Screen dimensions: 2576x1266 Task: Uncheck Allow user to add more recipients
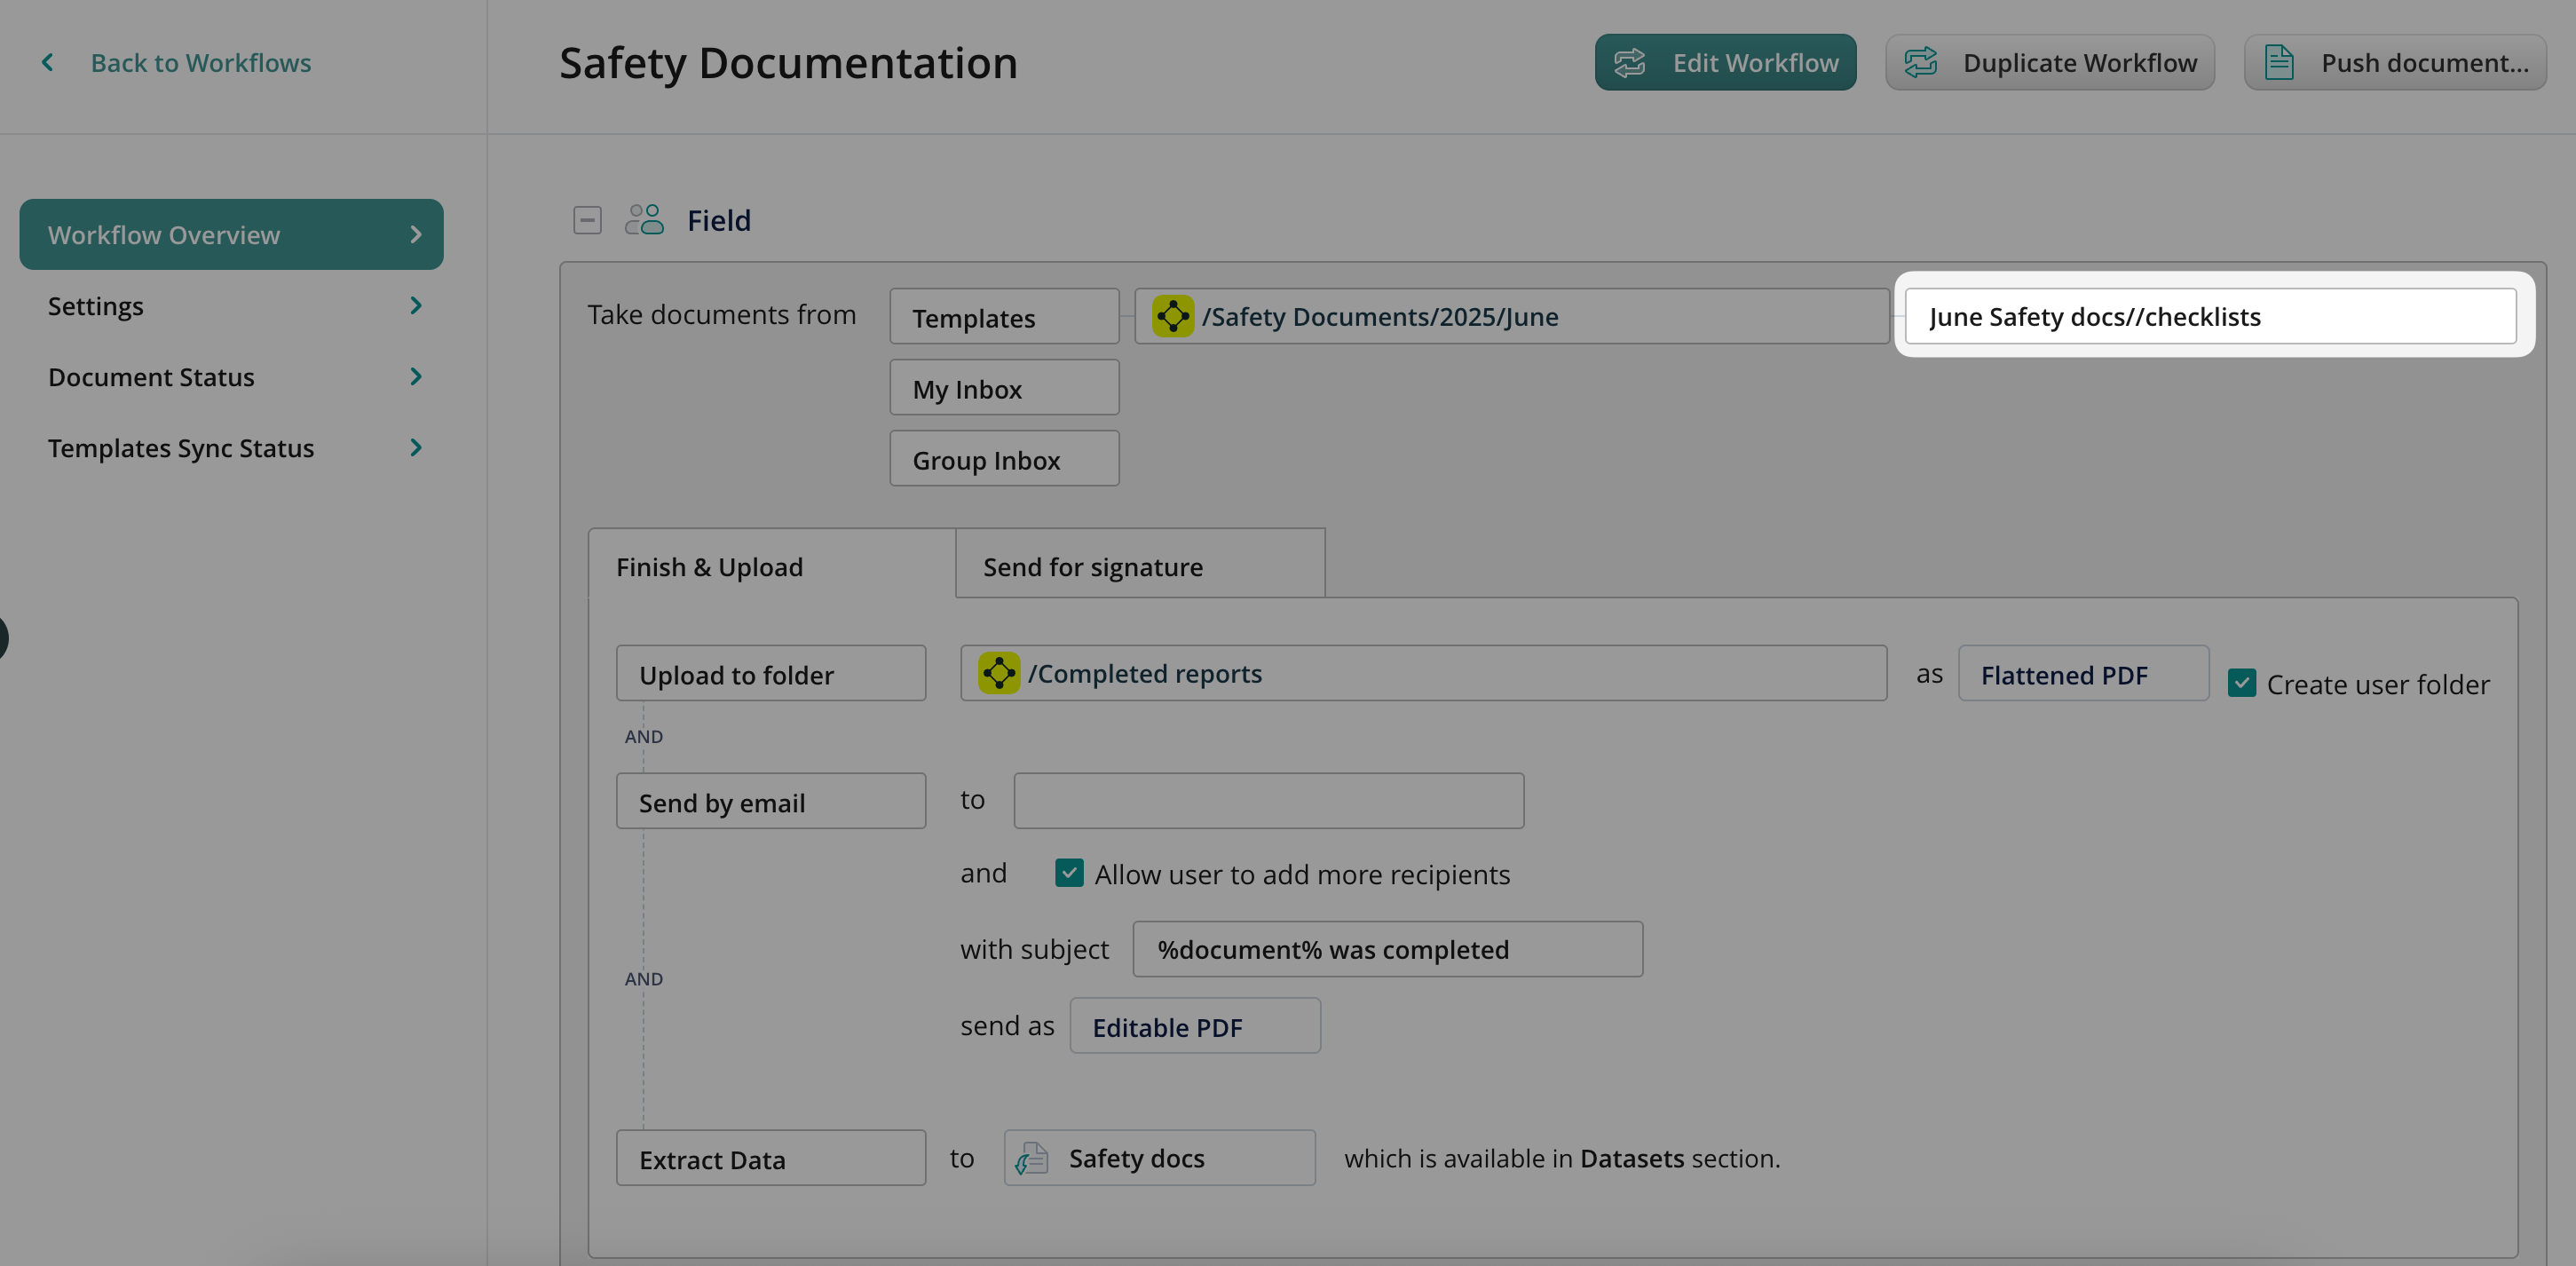[x=1068, y=873]
